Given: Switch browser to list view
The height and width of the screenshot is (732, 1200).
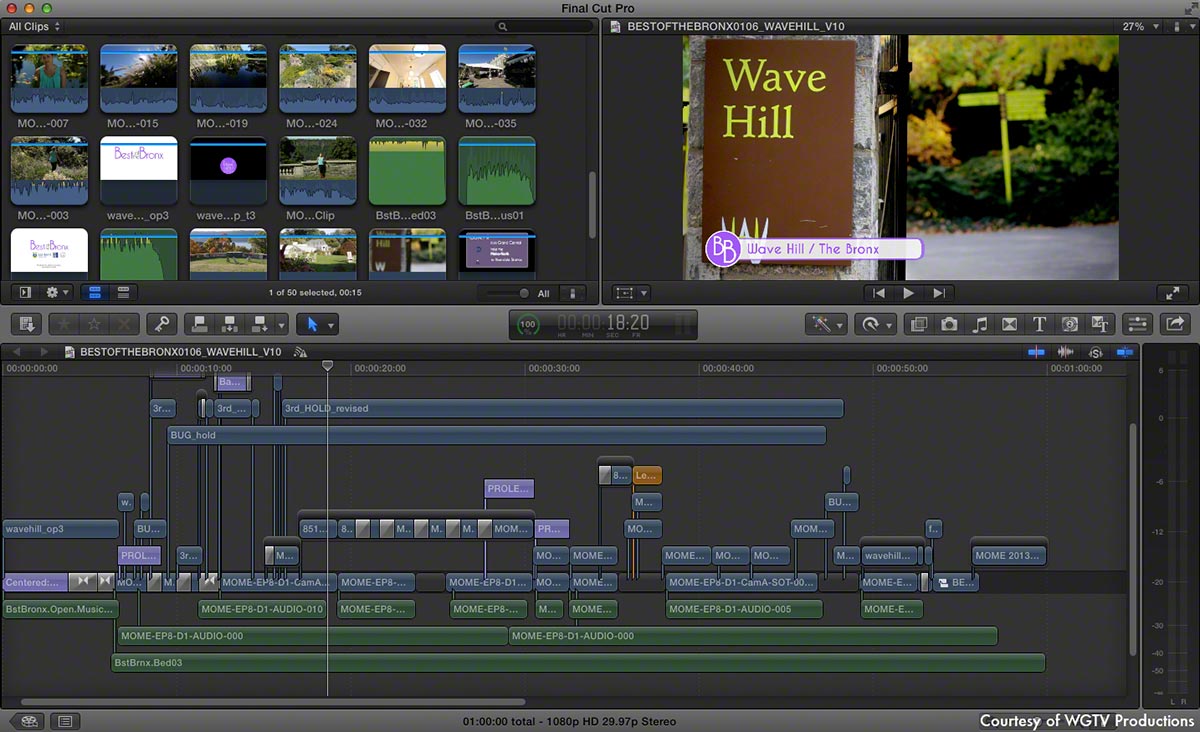Looking at the screenshot, I should 124,292.
